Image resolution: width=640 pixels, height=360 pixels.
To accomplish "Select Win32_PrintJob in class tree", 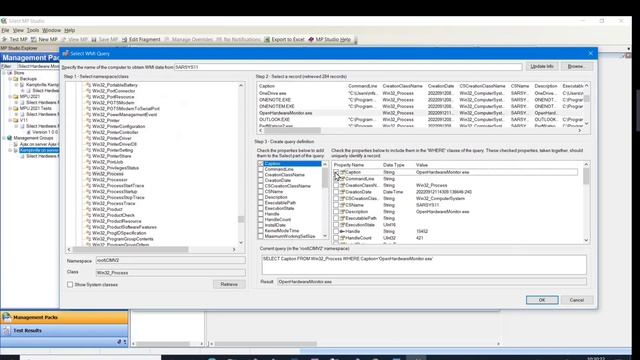I will (107, 162).
